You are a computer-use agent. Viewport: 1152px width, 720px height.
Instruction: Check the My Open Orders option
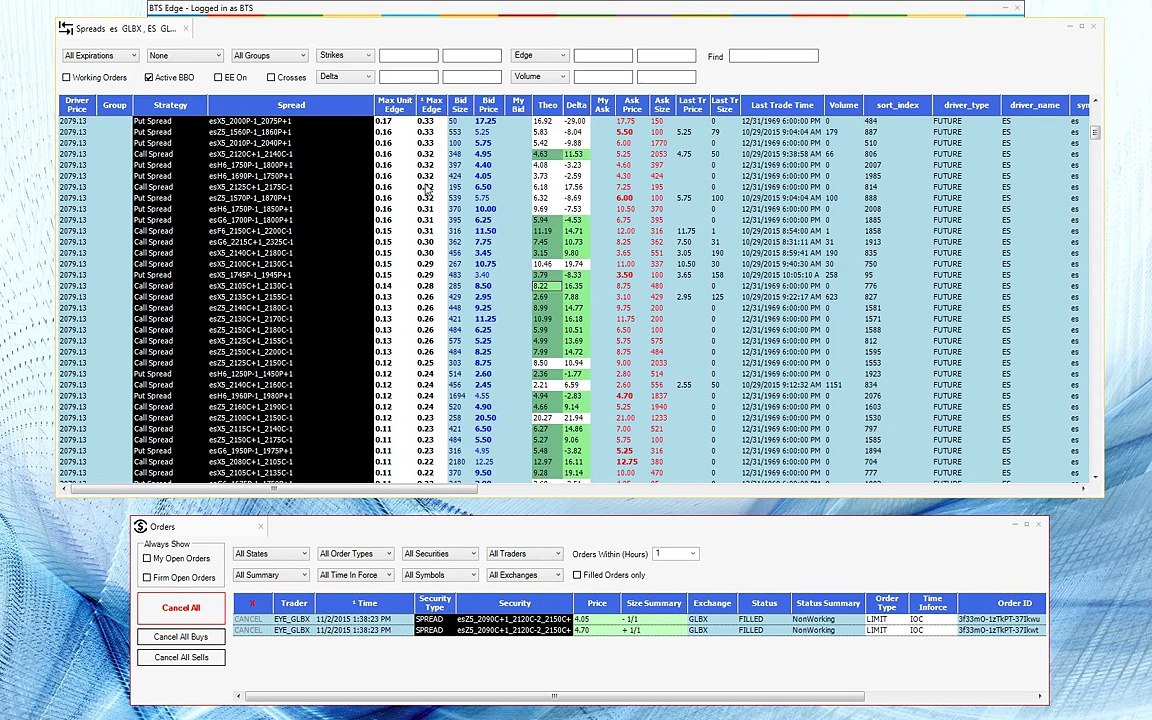point(147,558)
